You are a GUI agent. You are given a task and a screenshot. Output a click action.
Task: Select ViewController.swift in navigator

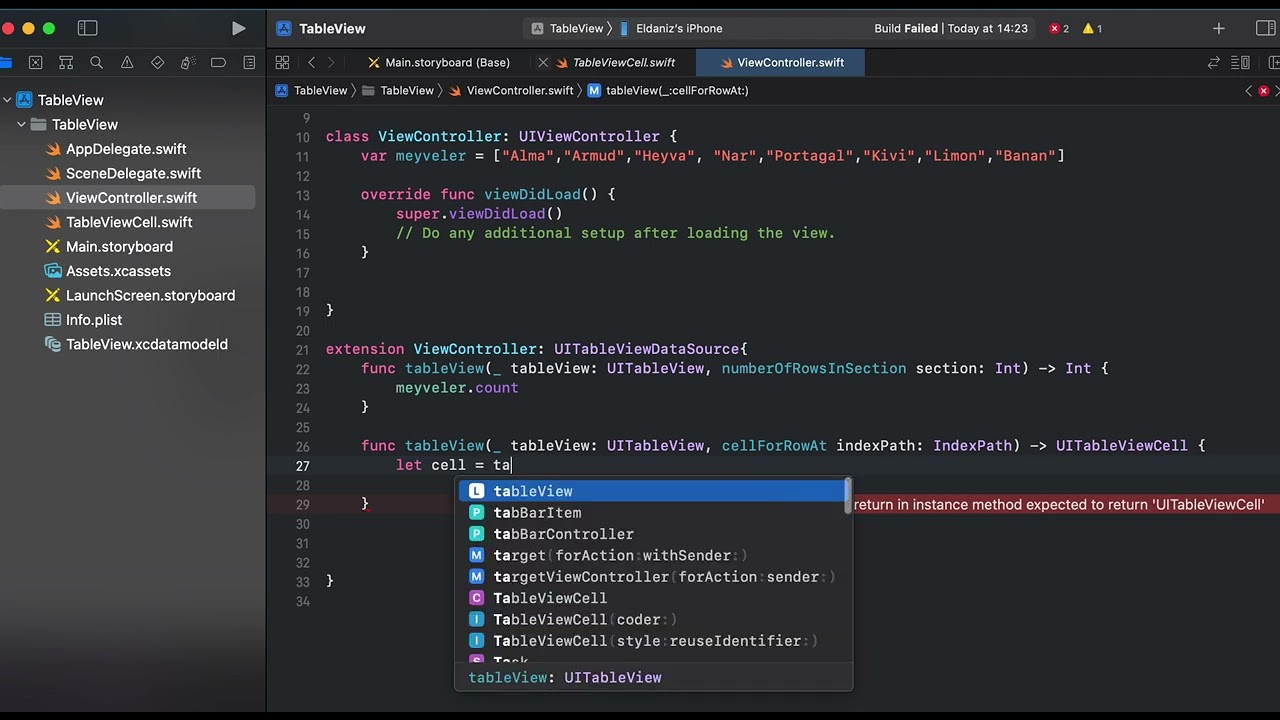131,198
